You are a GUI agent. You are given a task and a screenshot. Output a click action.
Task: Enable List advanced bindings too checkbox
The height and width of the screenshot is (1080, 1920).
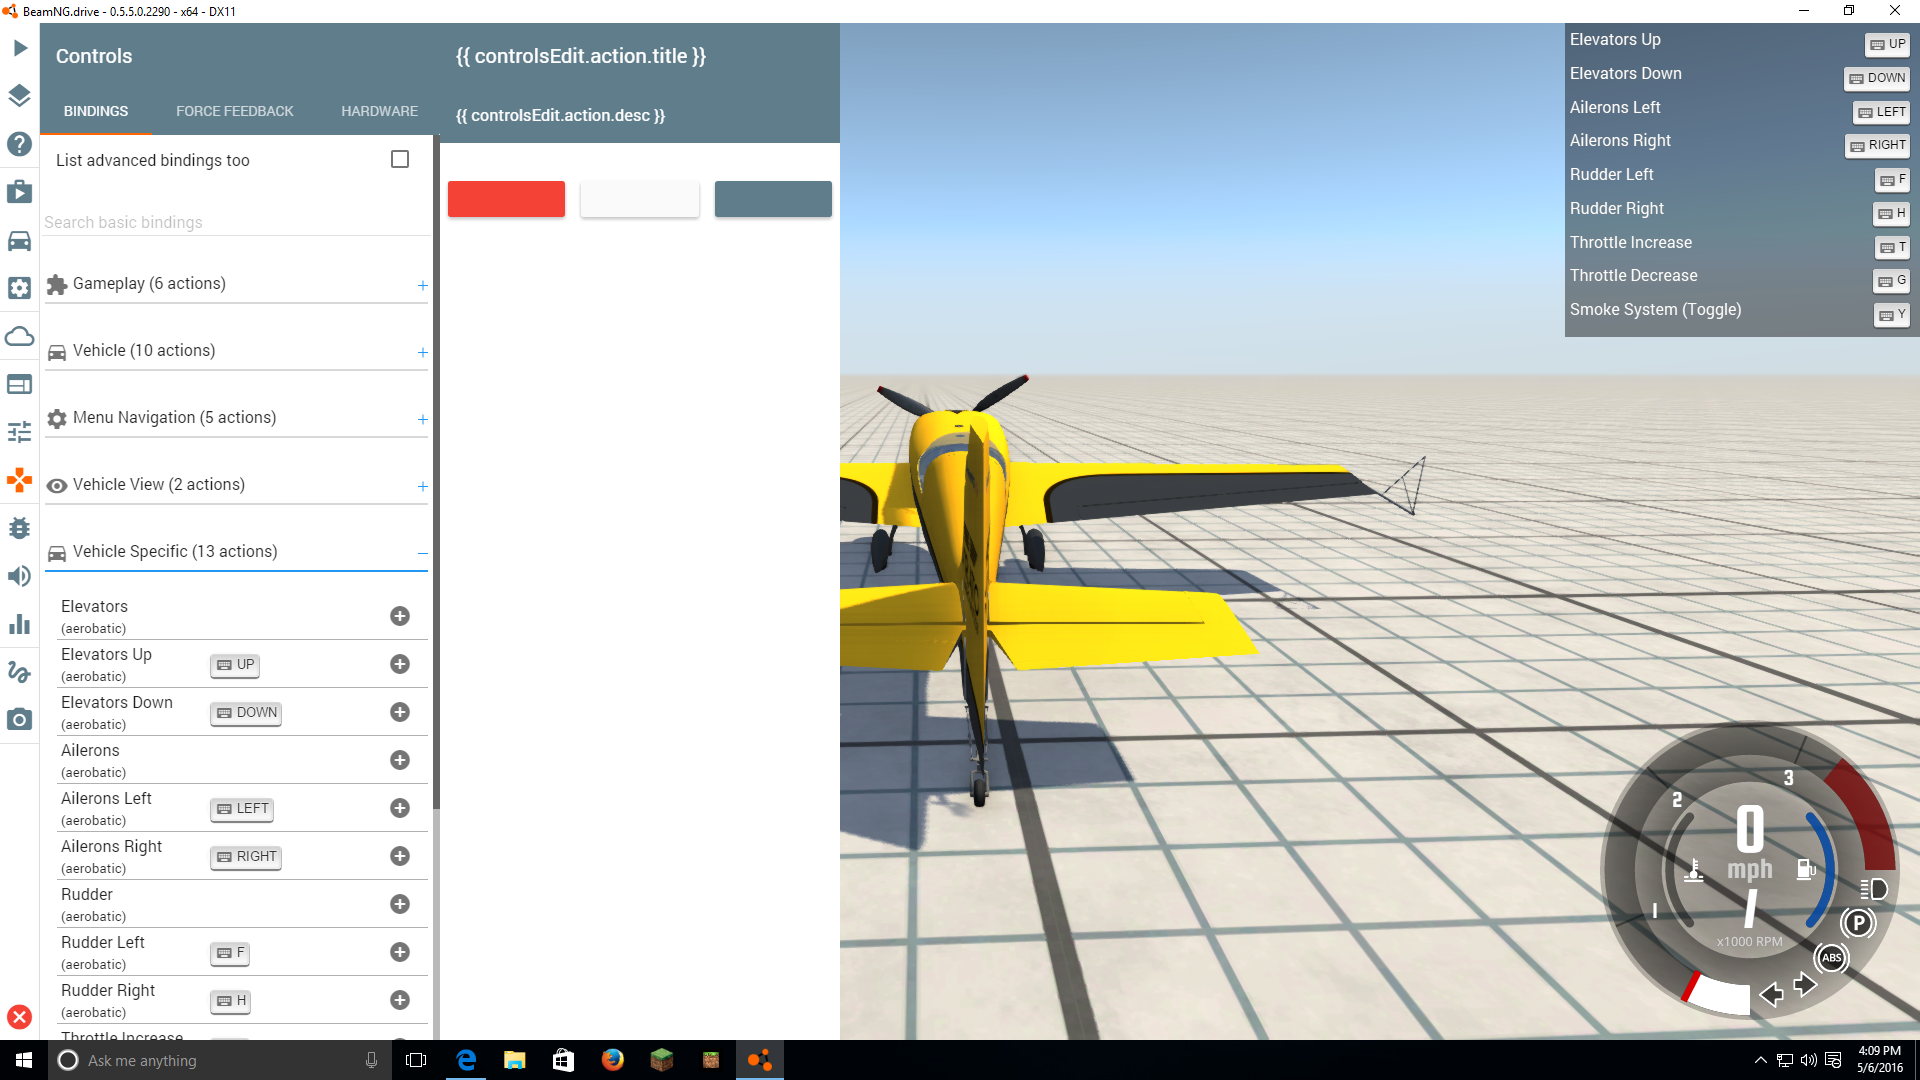[400, 159]
